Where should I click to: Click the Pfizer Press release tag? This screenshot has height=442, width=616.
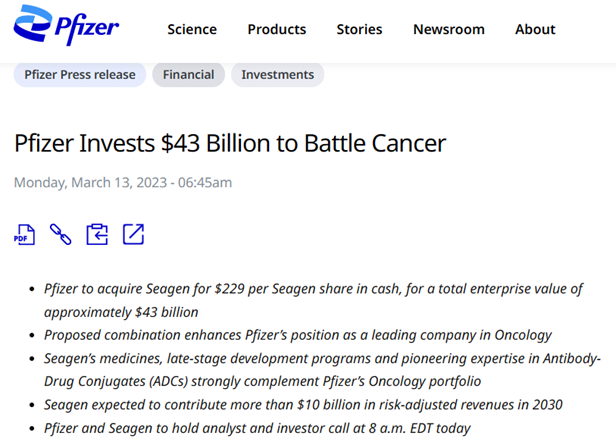tap(80, 75)
